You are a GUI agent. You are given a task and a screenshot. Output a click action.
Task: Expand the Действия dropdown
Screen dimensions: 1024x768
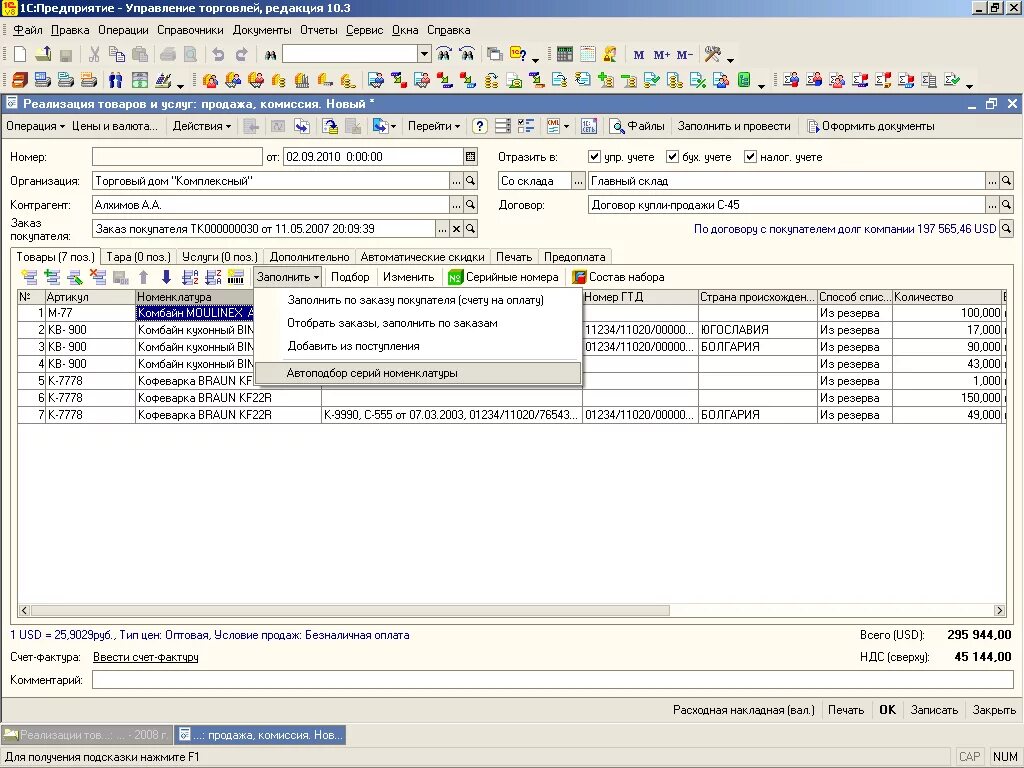pos(201,126)
